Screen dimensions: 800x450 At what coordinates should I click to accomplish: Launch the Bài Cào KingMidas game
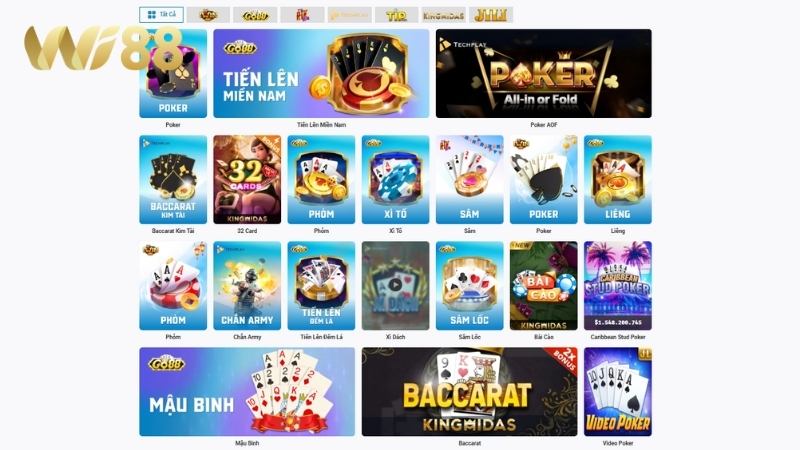543,286
